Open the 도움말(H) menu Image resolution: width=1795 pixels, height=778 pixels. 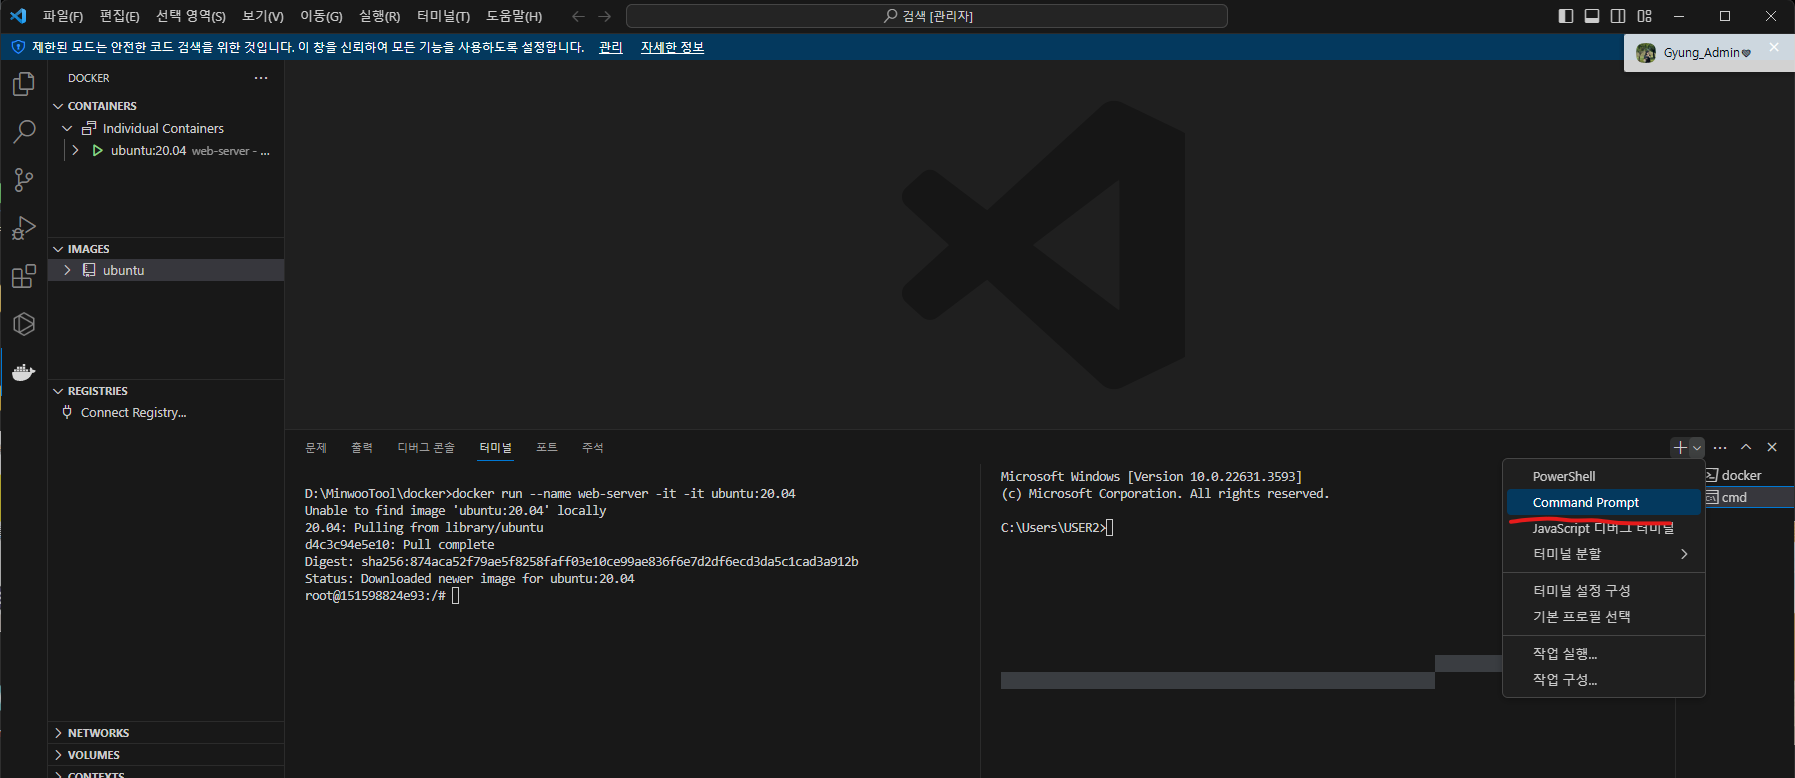tap(514, 16)
